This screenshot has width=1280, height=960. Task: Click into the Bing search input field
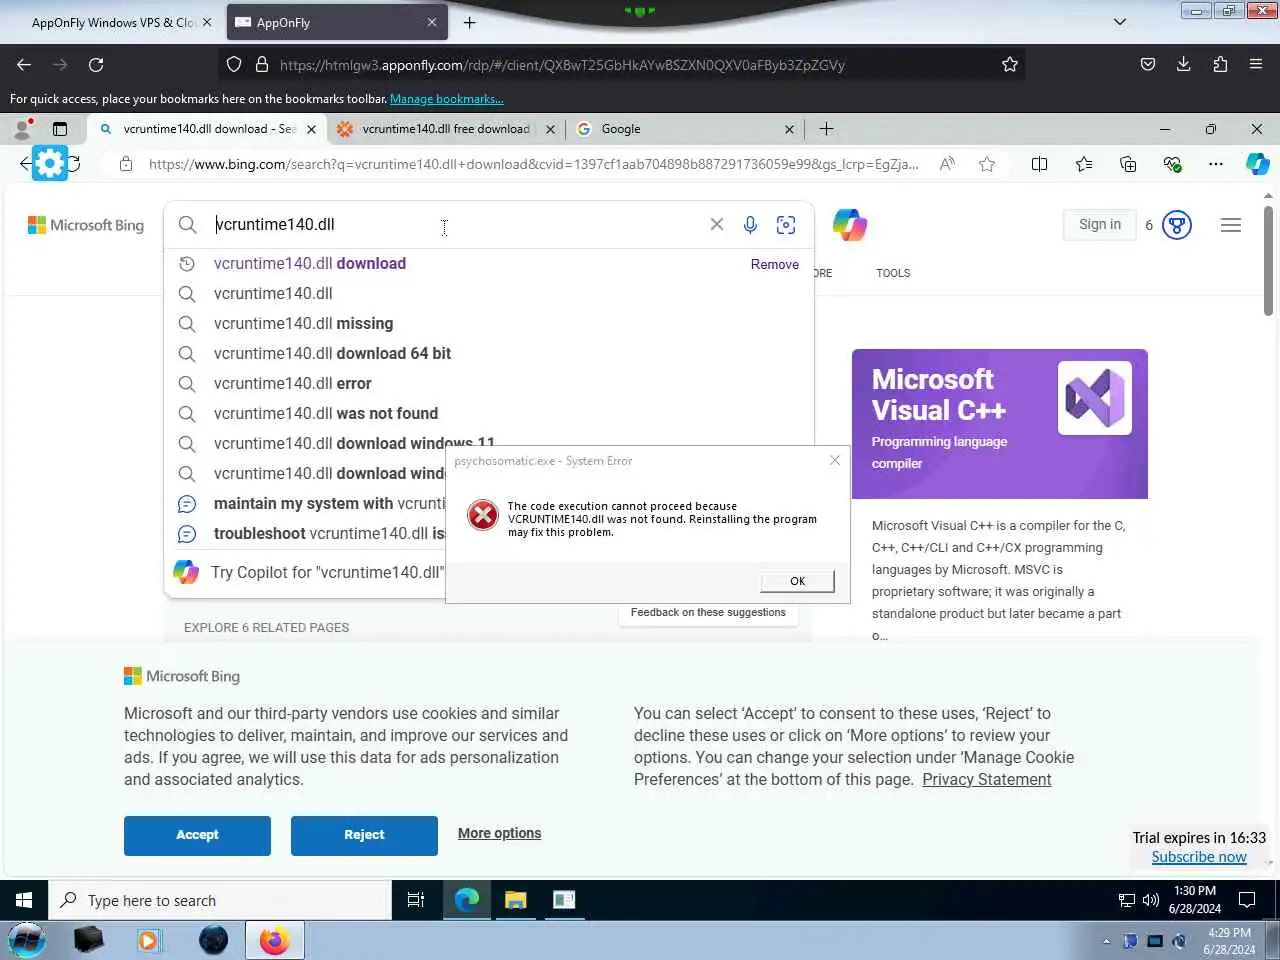455,224
